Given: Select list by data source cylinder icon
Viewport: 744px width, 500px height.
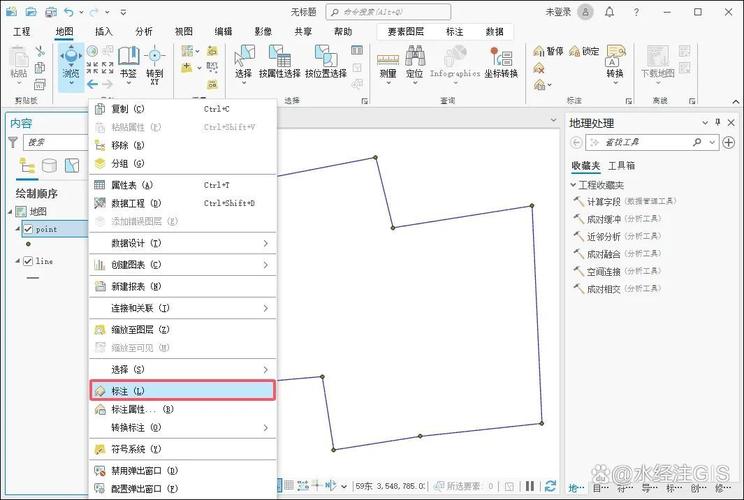Looking at the screenshot, I should [49, 166].
